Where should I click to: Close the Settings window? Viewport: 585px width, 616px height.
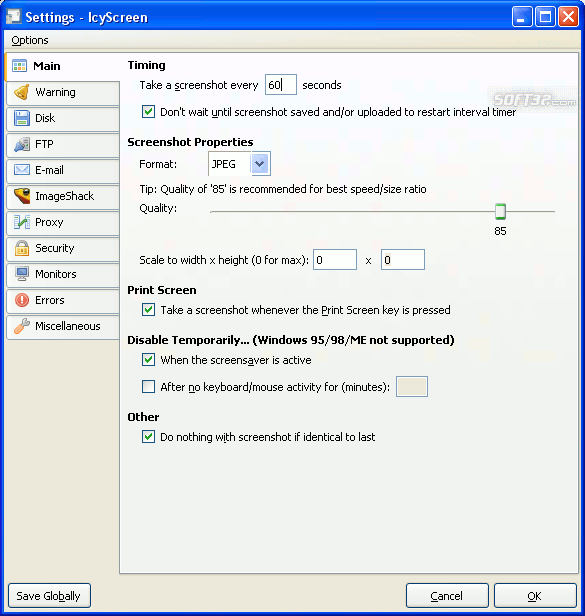tap(568, 17)
